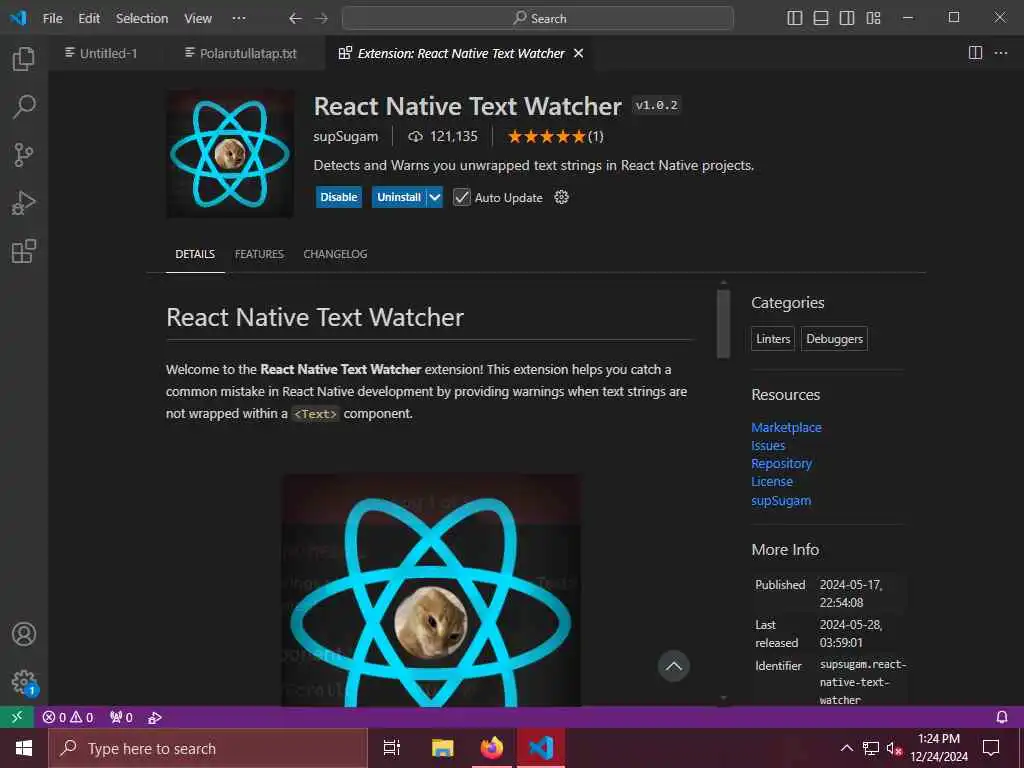The image size is (1024, 768).
Task: Go forward with the navigation arrow
Action: tap(321, 18)
